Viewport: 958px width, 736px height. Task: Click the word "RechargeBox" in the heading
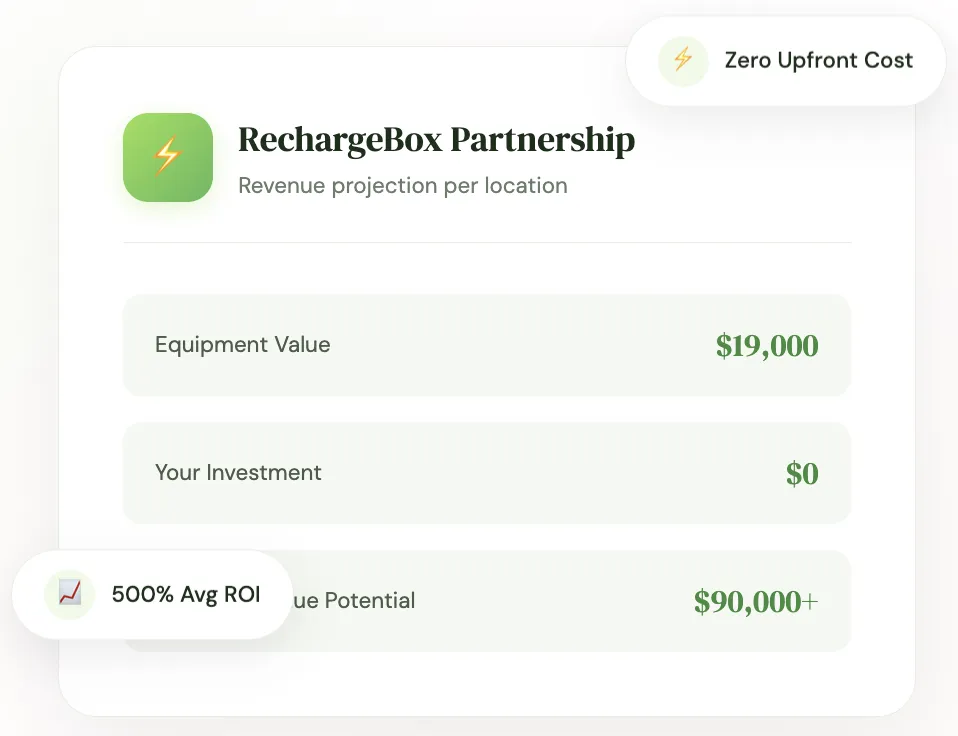[340, 140]
